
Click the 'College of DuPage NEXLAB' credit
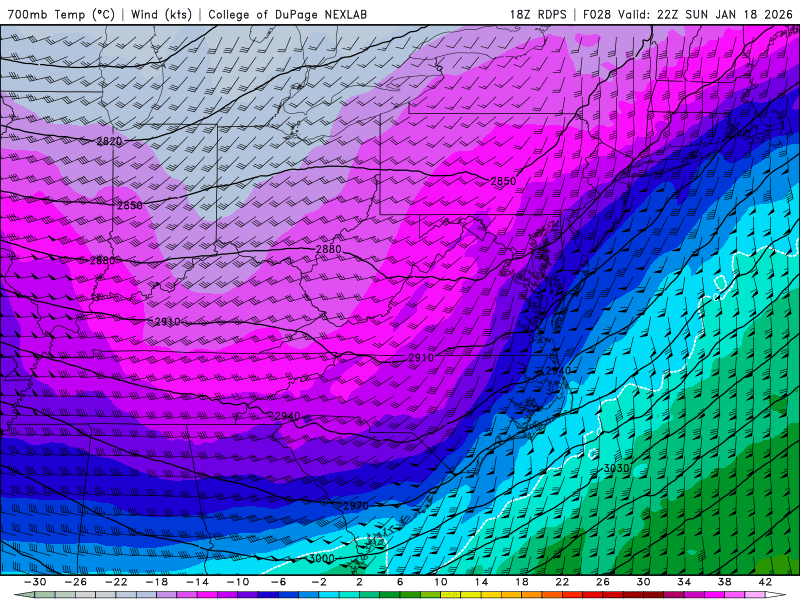(x=287, y=14)
